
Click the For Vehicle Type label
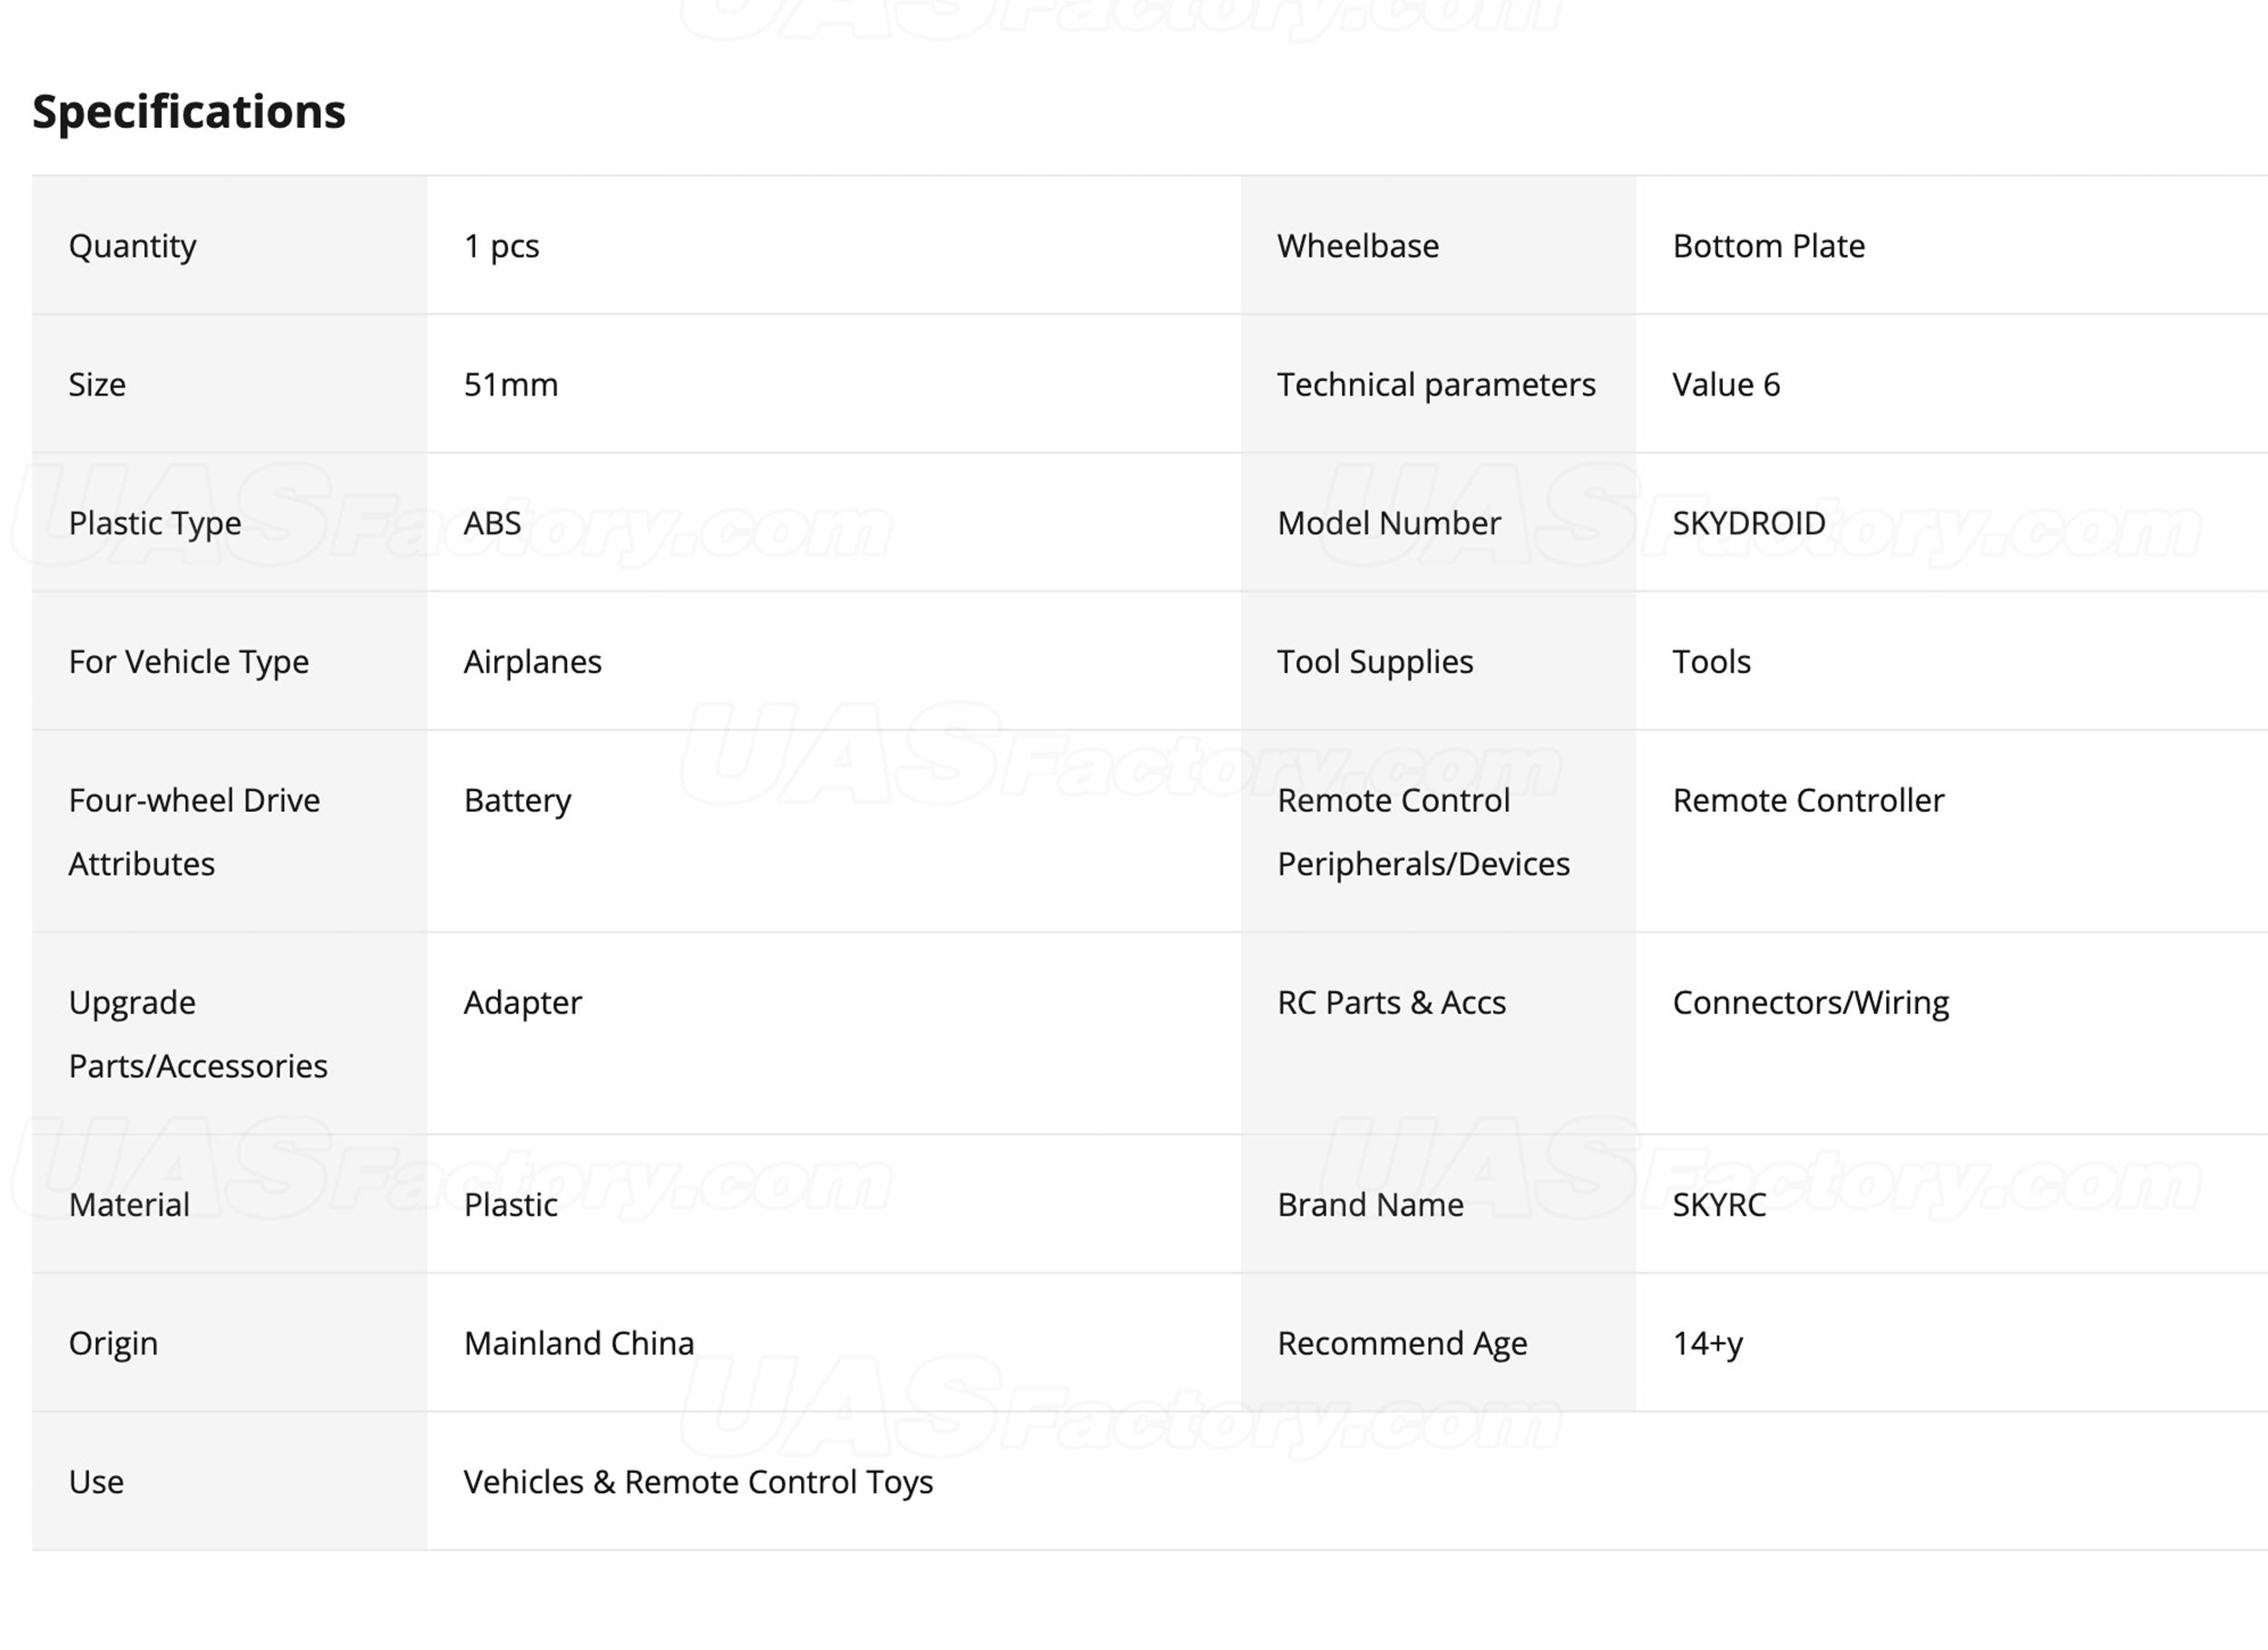(x=189, y=662)
